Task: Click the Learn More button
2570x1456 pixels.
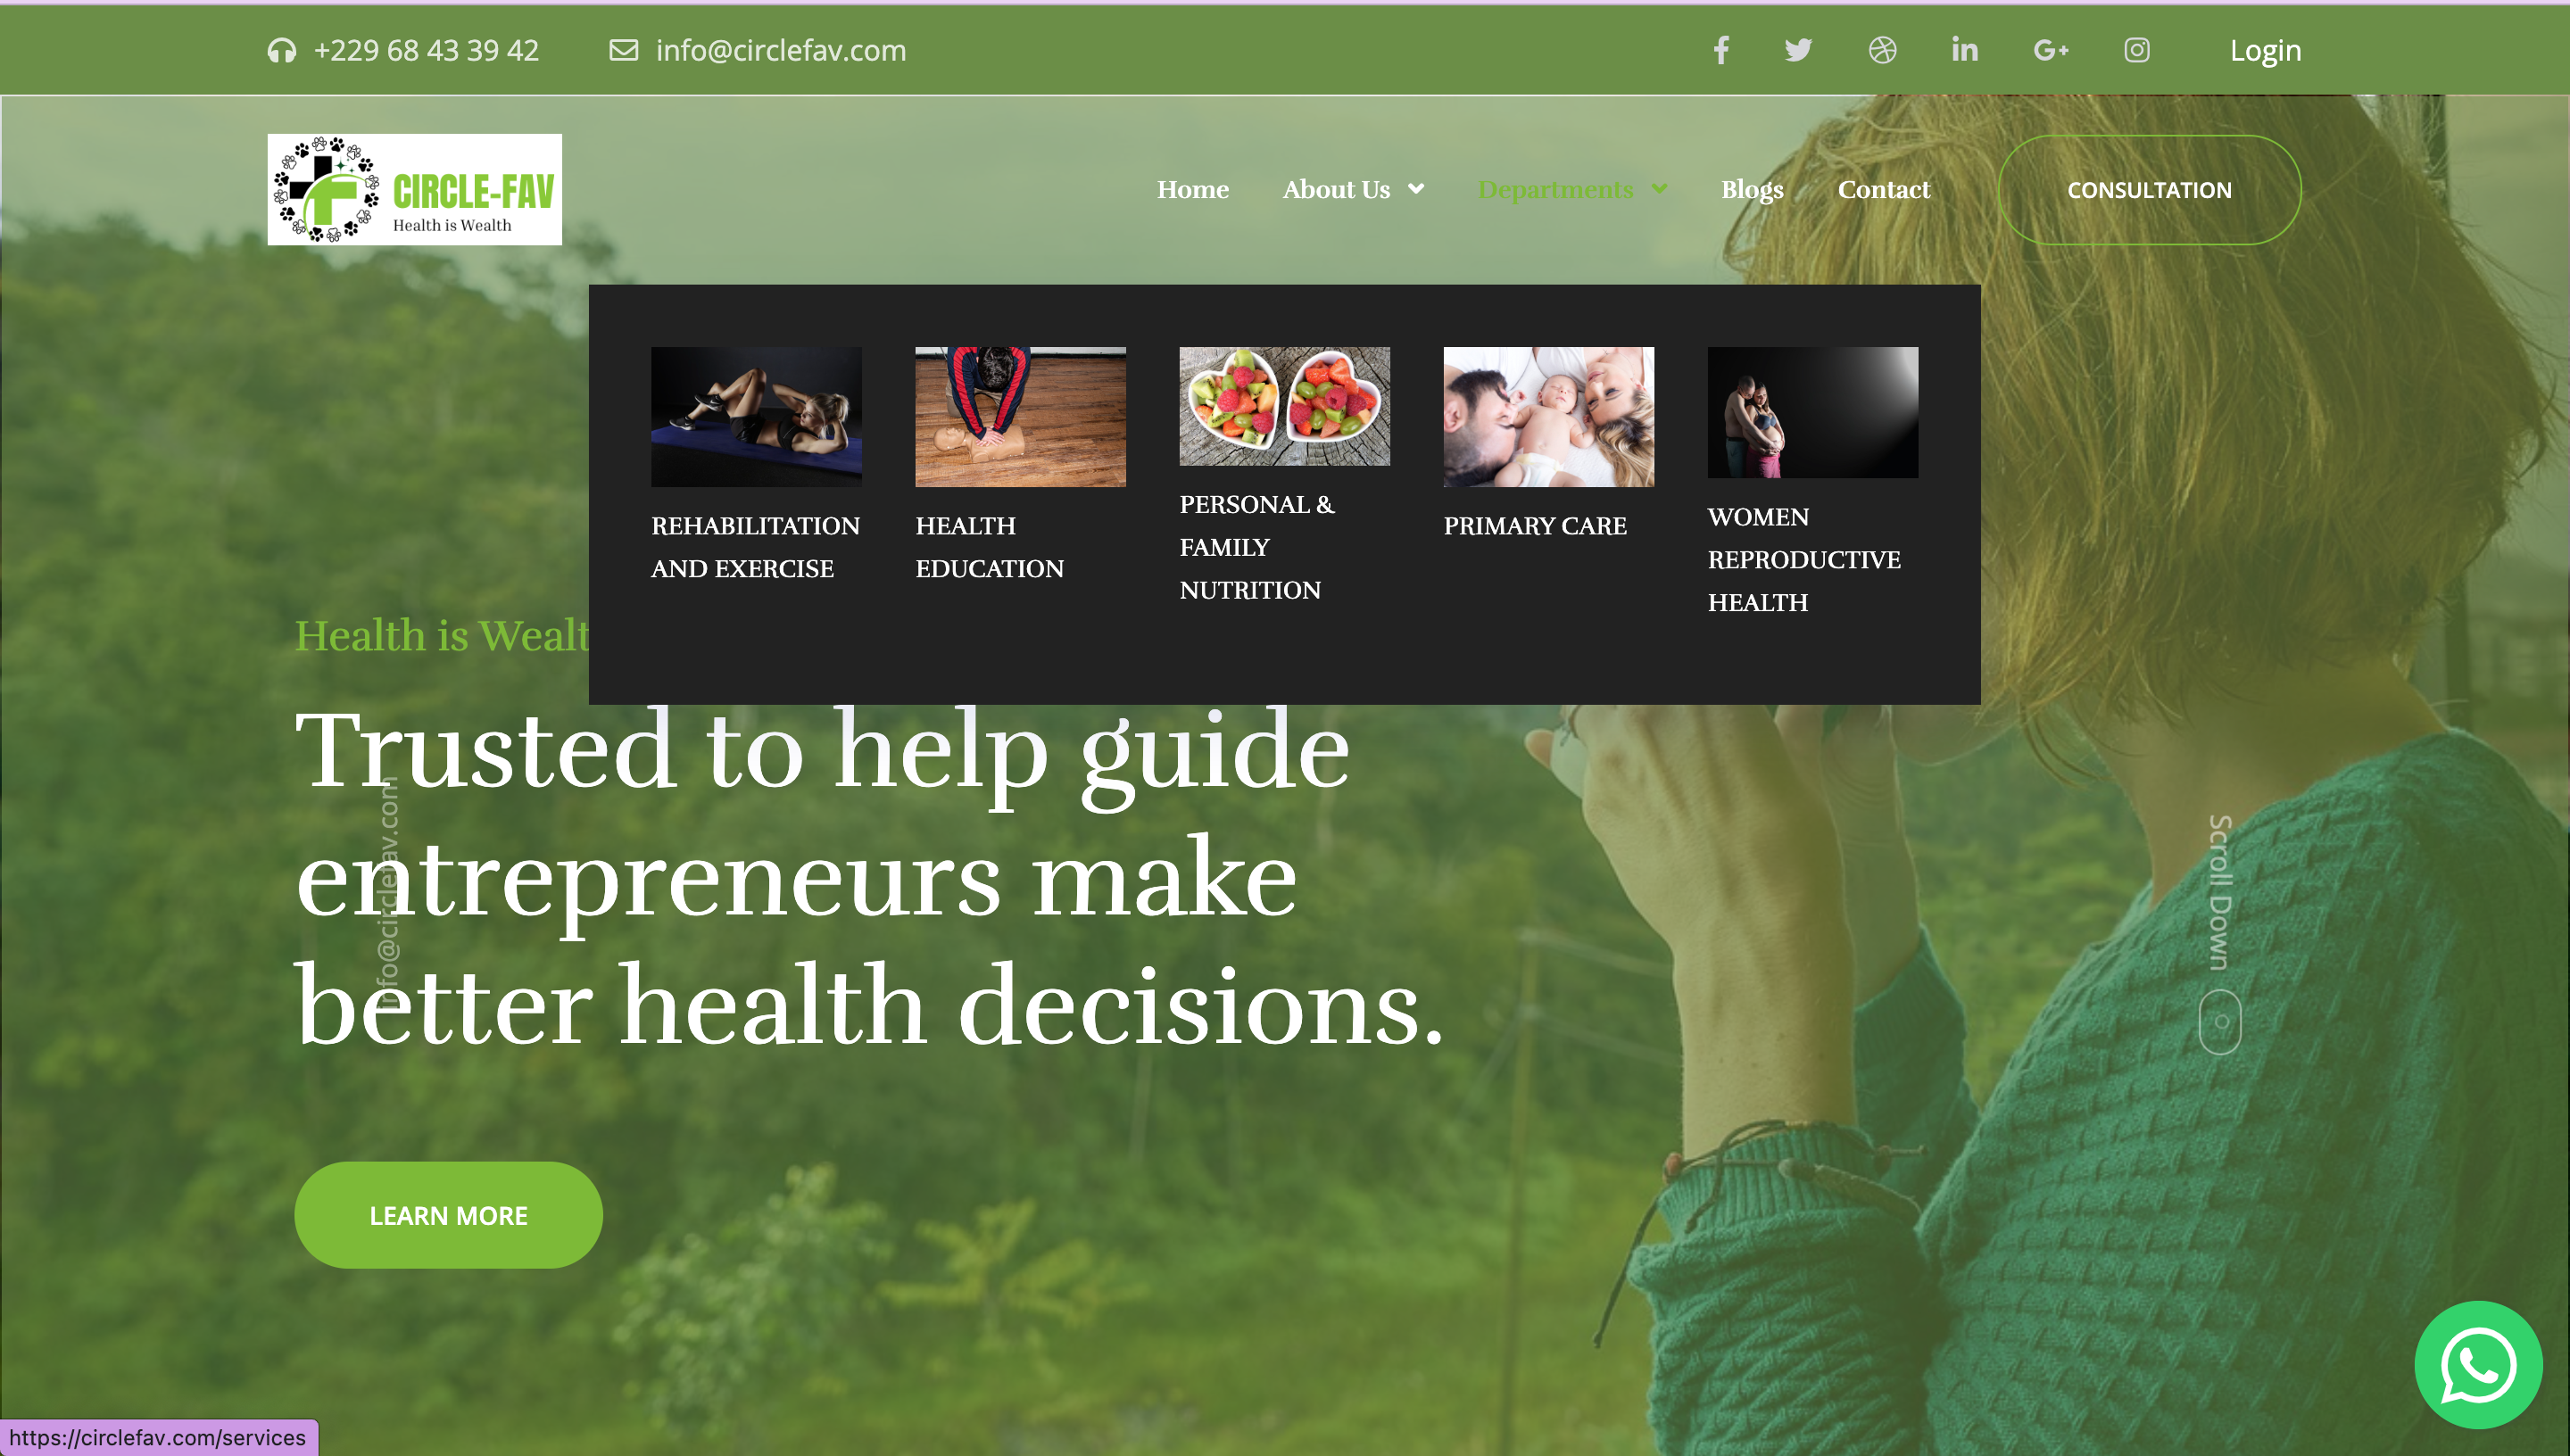Action: pyautogui.click(x=448, y=1215)
